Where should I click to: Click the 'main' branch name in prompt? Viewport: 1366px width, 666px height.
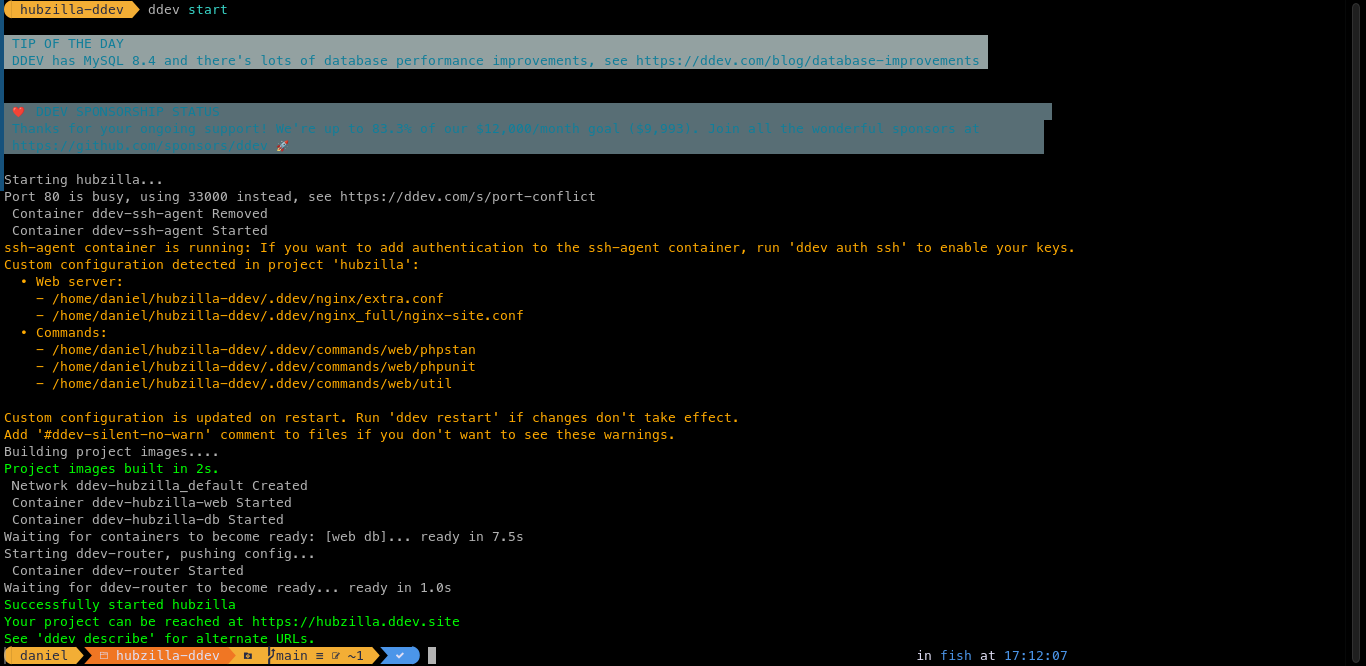(292, 656)
